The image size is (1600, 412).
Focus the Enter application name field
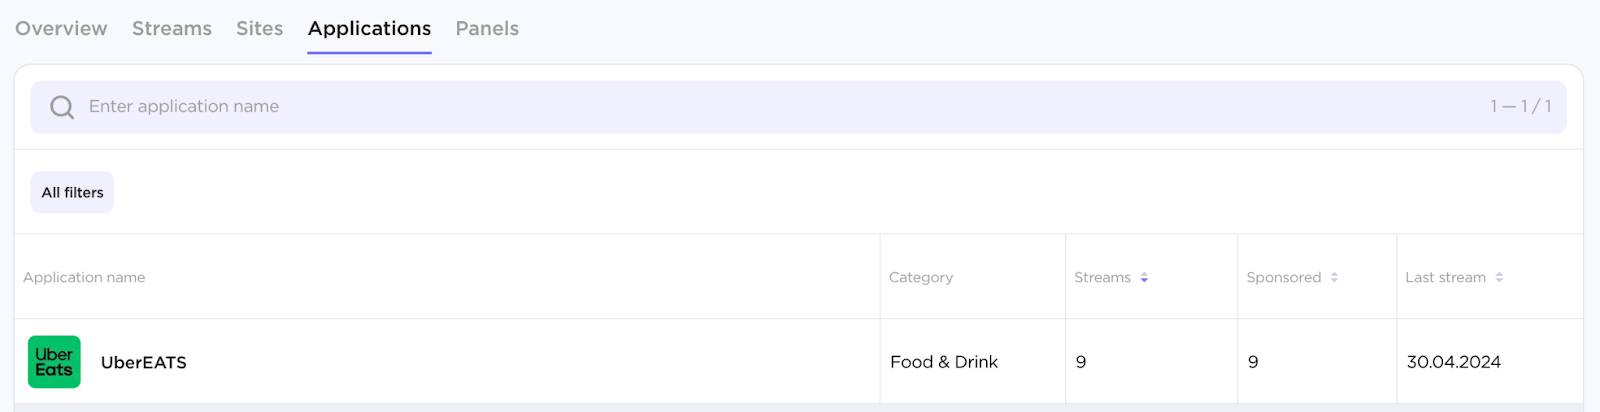pyautogui.click(x=700, y=107)
